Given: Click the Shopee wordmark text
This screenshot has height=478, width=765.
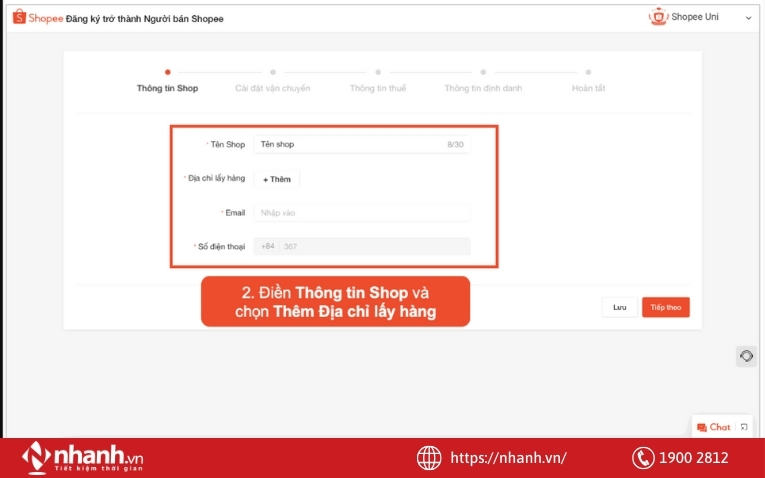Looking at the screenshot, I should point(46,18).
